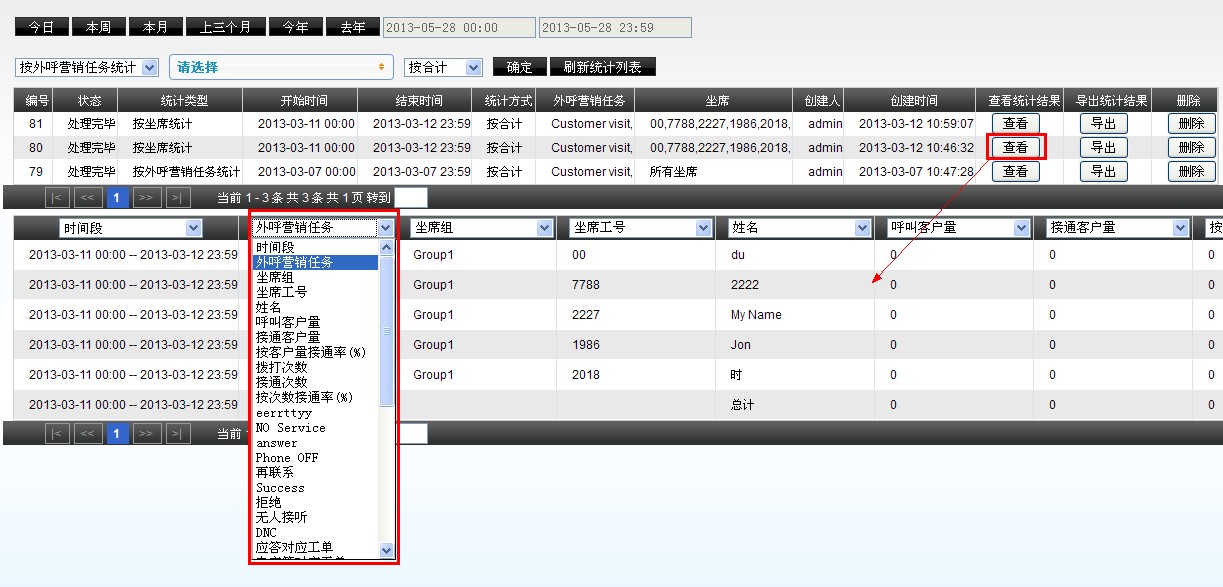Image resolution: width=1223 pixels, height=587 pixels.
Task: Click the start date field 2013-05-28 00:00
Action: coord(459,28)
